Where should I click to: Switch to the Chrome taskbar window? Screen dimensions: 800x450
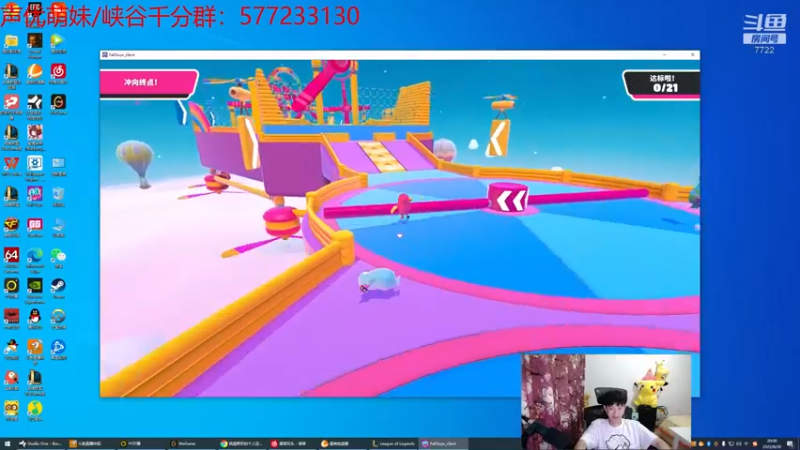point(242,444)
